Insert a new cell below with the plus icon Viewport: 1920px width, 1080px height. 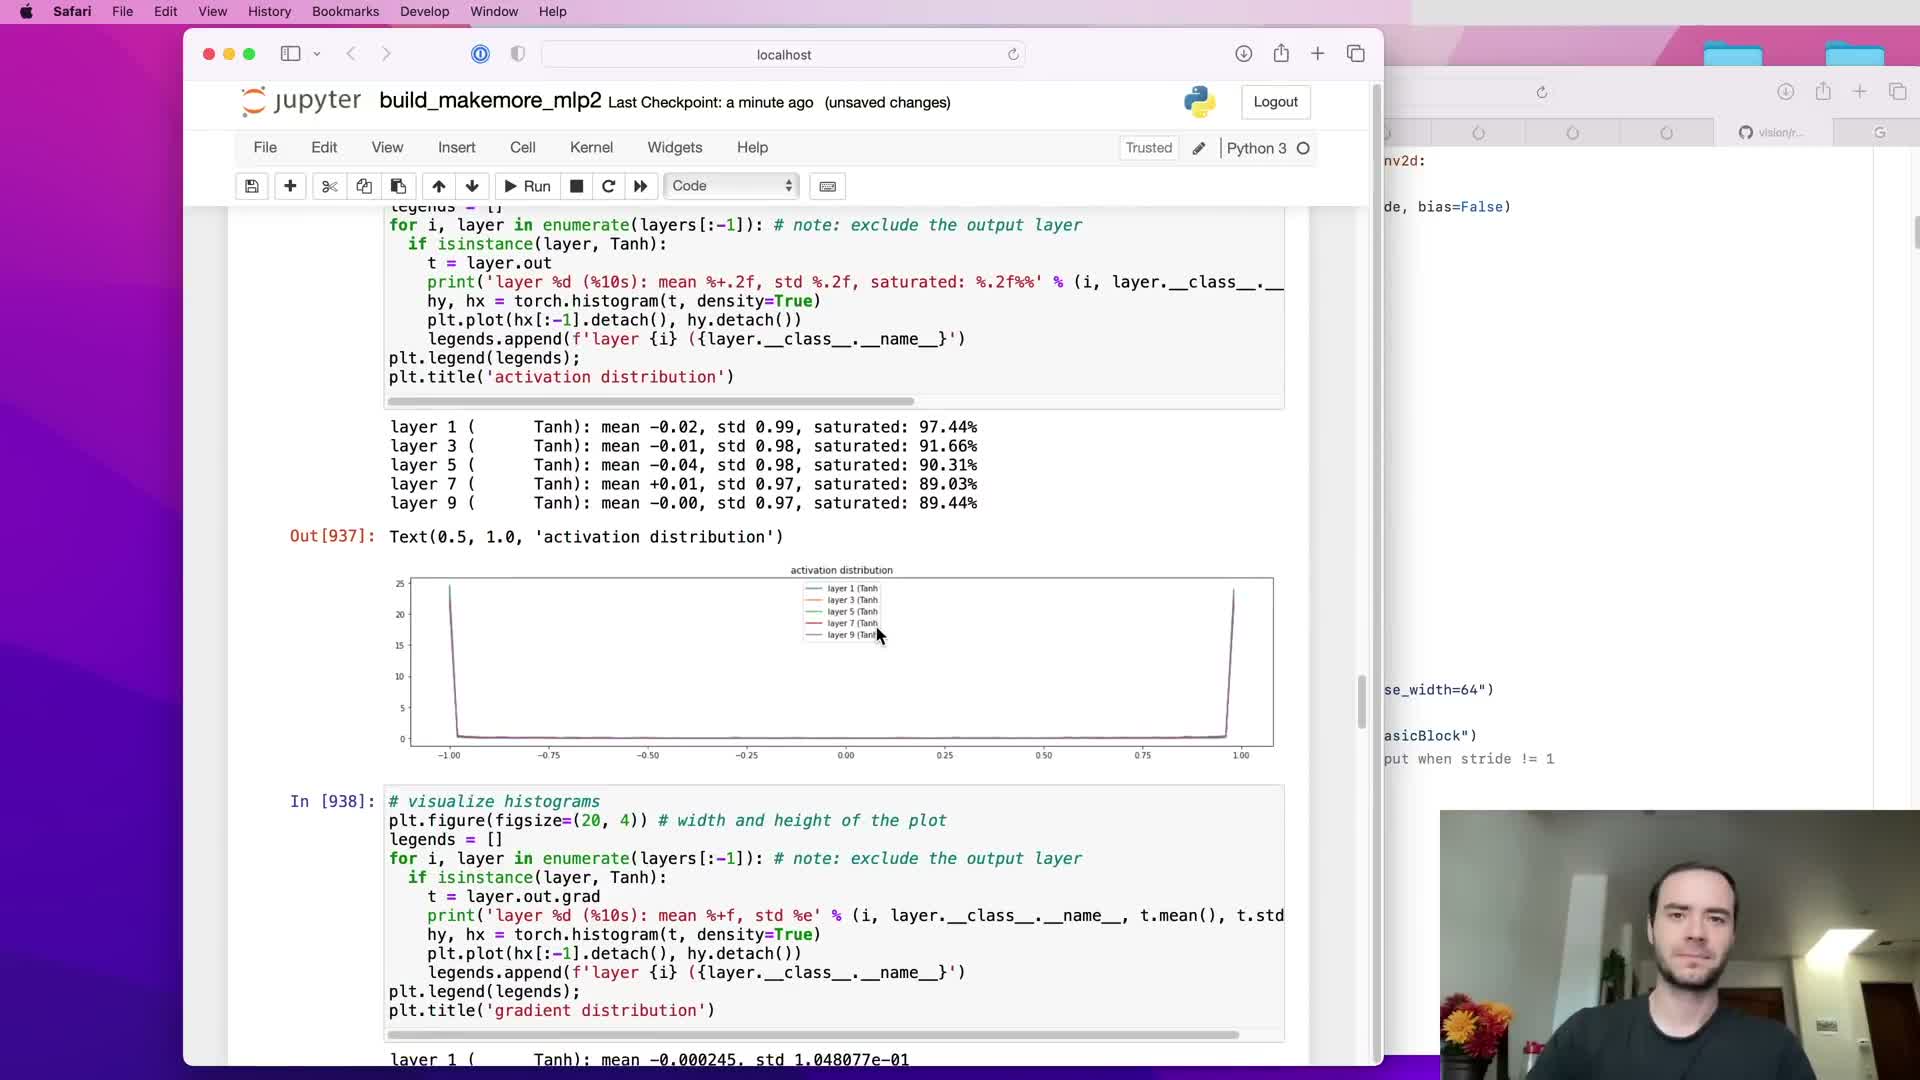click(290, 186)
